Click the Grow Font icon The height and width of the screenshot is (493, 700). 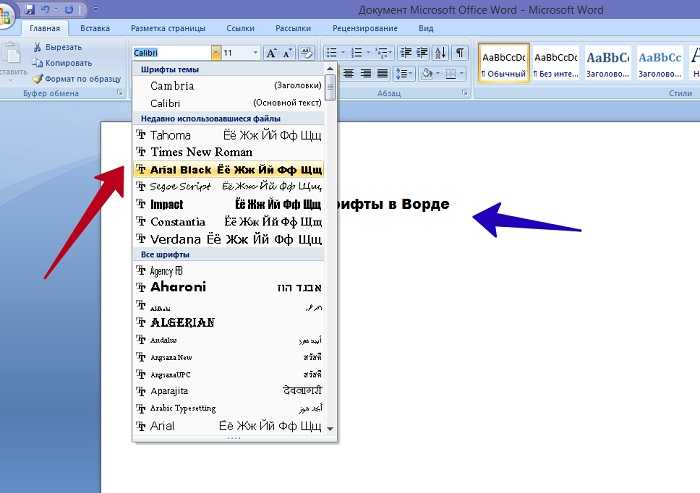(x=271, y=53)
